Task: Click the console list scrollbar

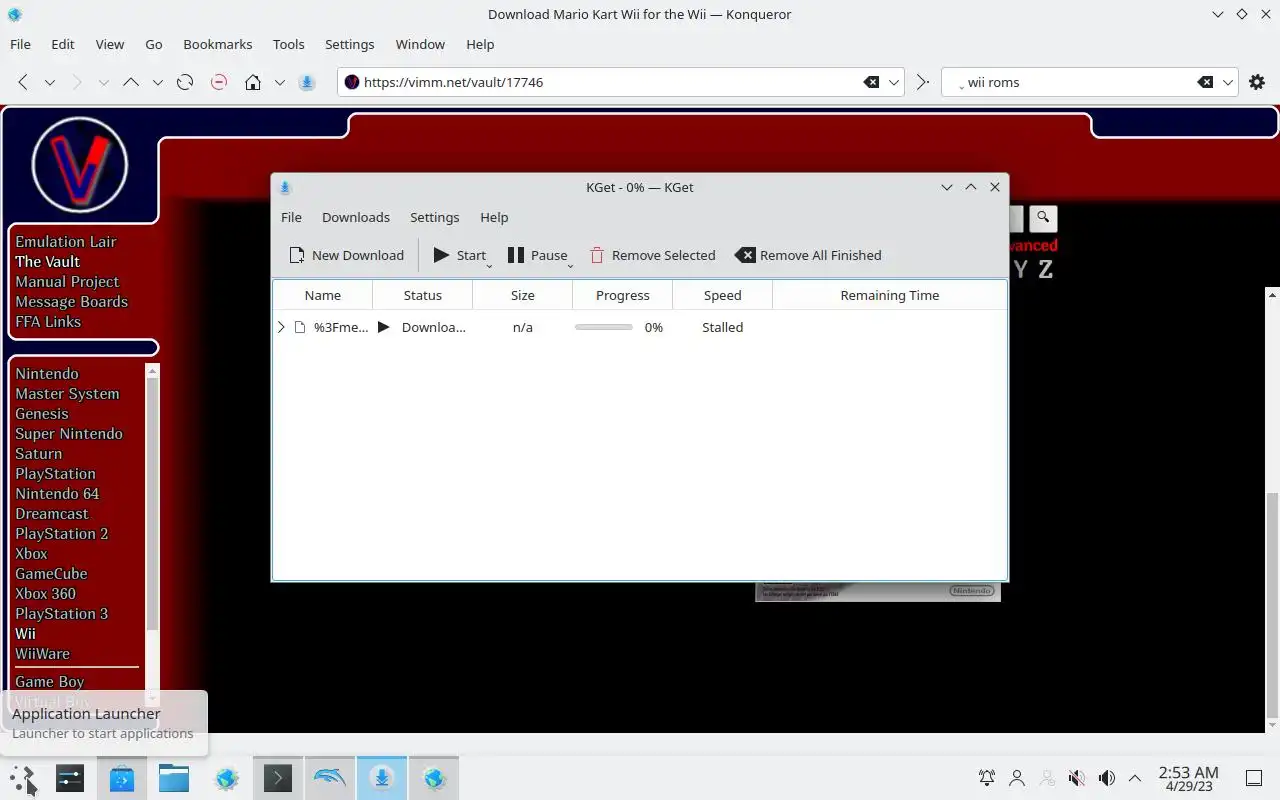Action: pyautogui.click(x=152, y=503)
